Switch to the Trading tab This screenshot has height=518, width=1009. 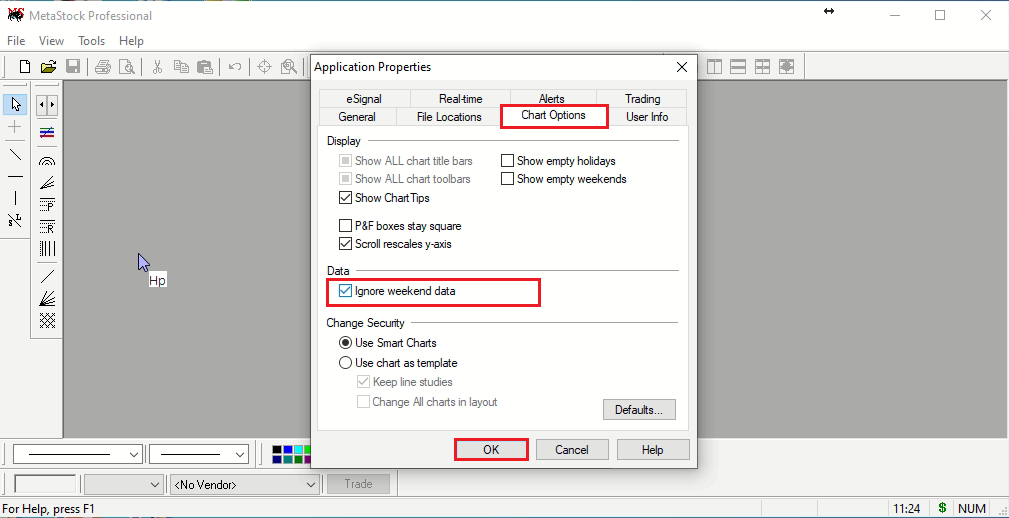coord(642,98)
